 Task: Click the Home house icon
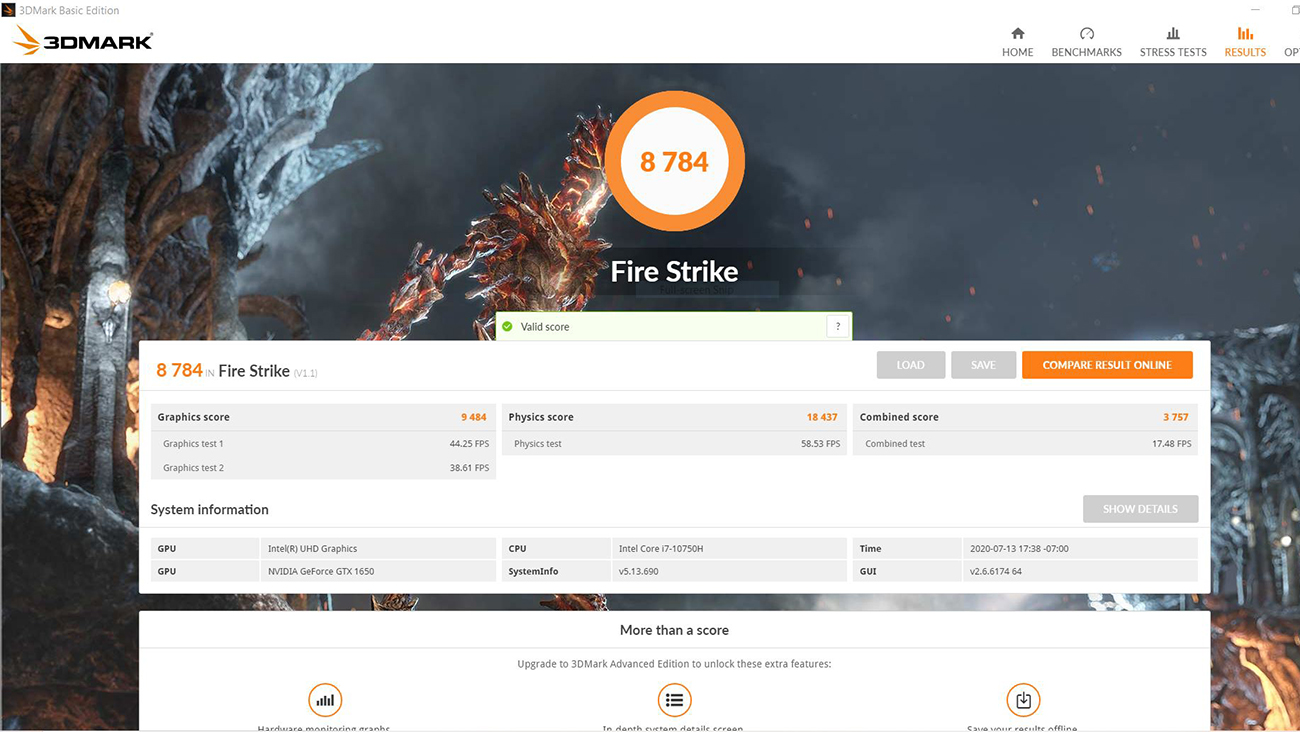point(1017,33)
